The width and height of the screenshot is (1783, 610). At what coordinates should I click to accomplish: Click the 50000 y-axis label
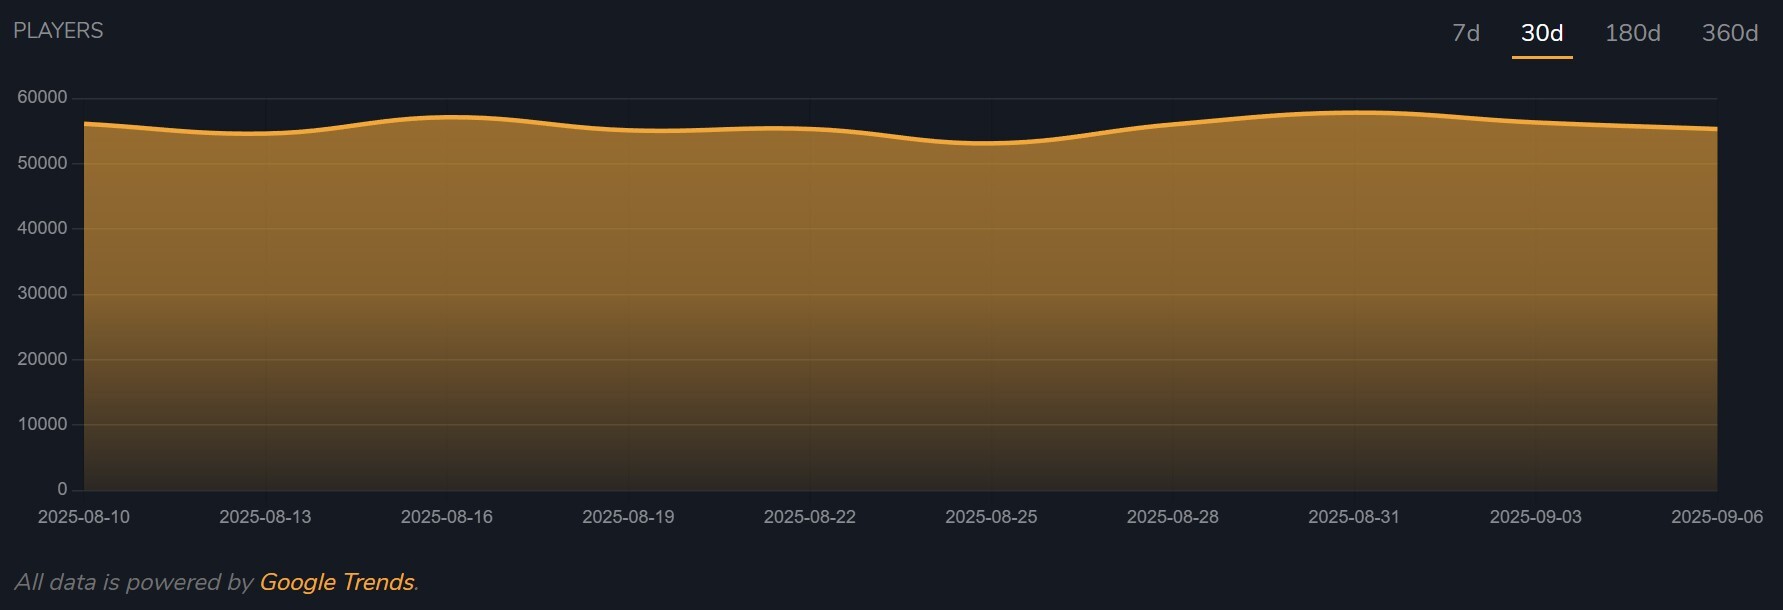(x=42, y=163)
